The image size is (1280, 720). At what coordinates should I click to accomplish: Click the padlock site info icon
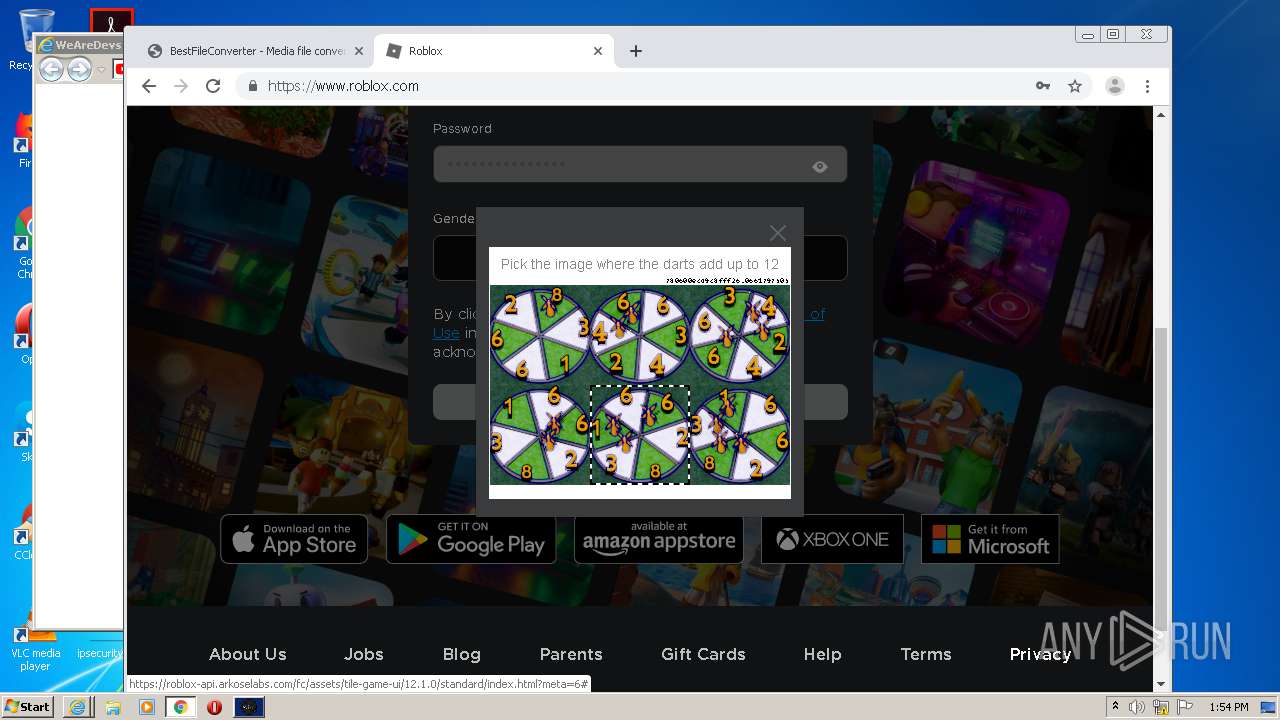coord(252,86)
